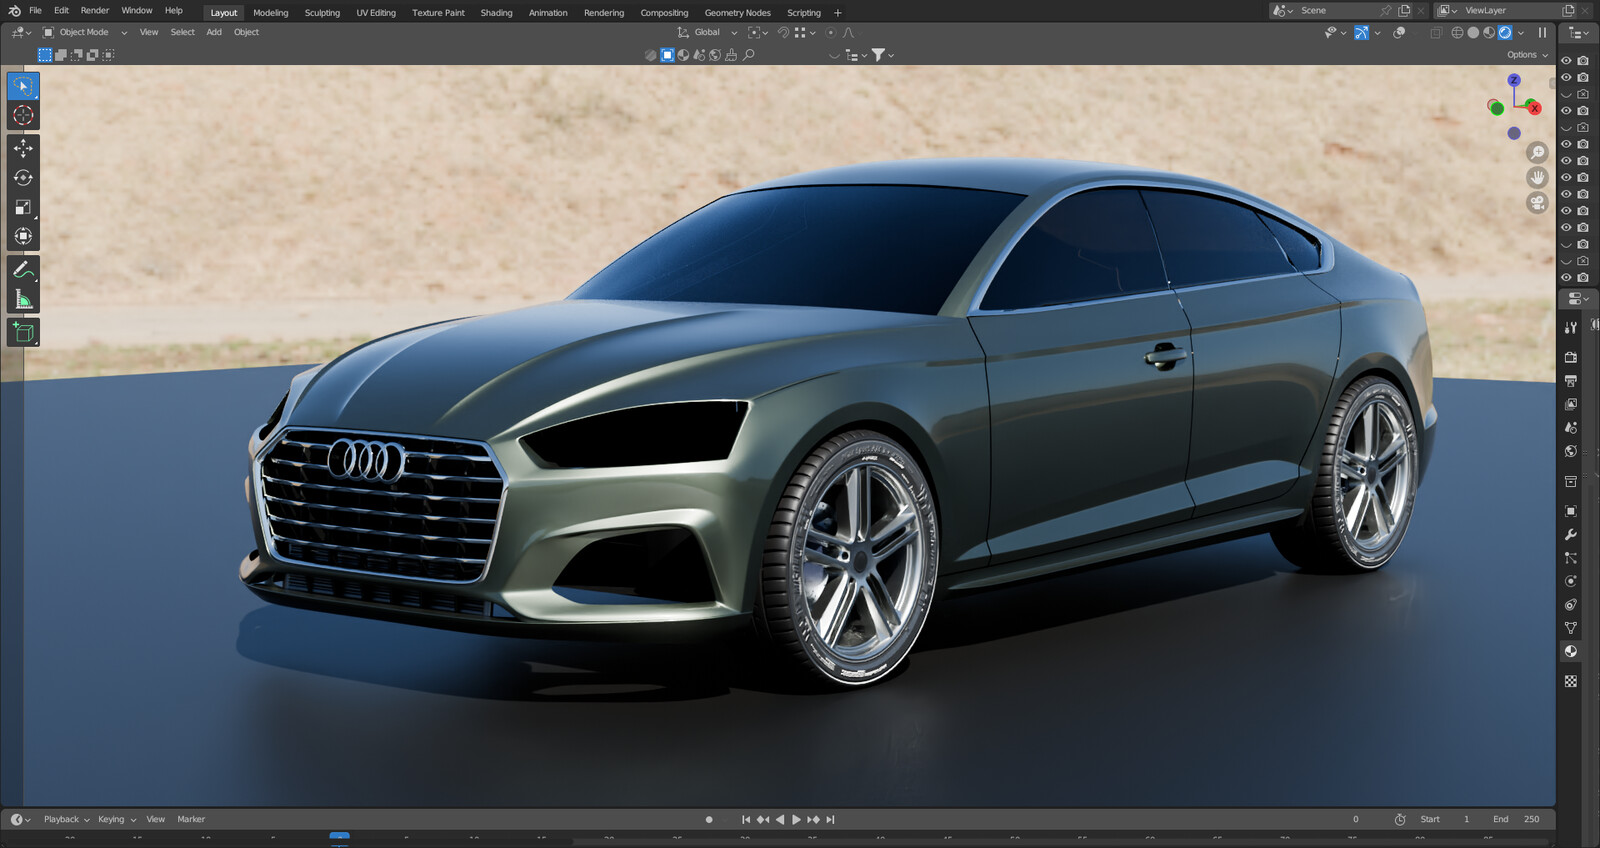This screenshot has width=1600, height=848.
Task: Click the Blender logo menu
Action: pyautogui.click(x=14, y=11)
